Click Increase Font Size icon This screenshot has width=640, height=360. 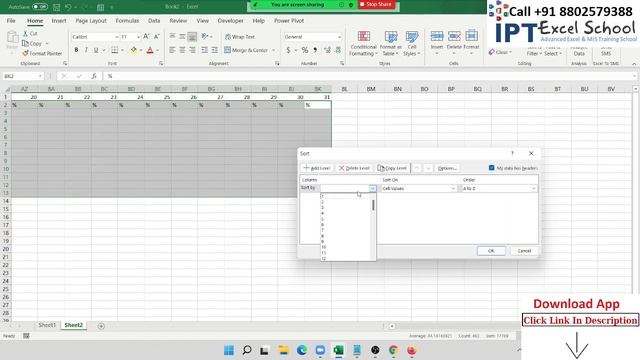point(146,37)
